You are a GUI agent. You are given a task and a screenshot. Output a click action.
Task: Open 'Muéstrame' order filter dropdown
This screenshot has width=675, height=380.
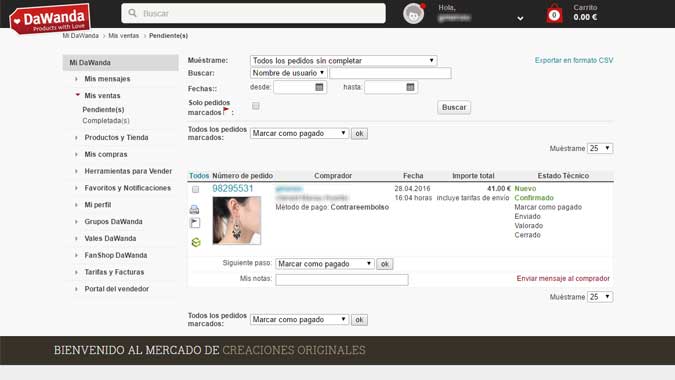(344, 61)
